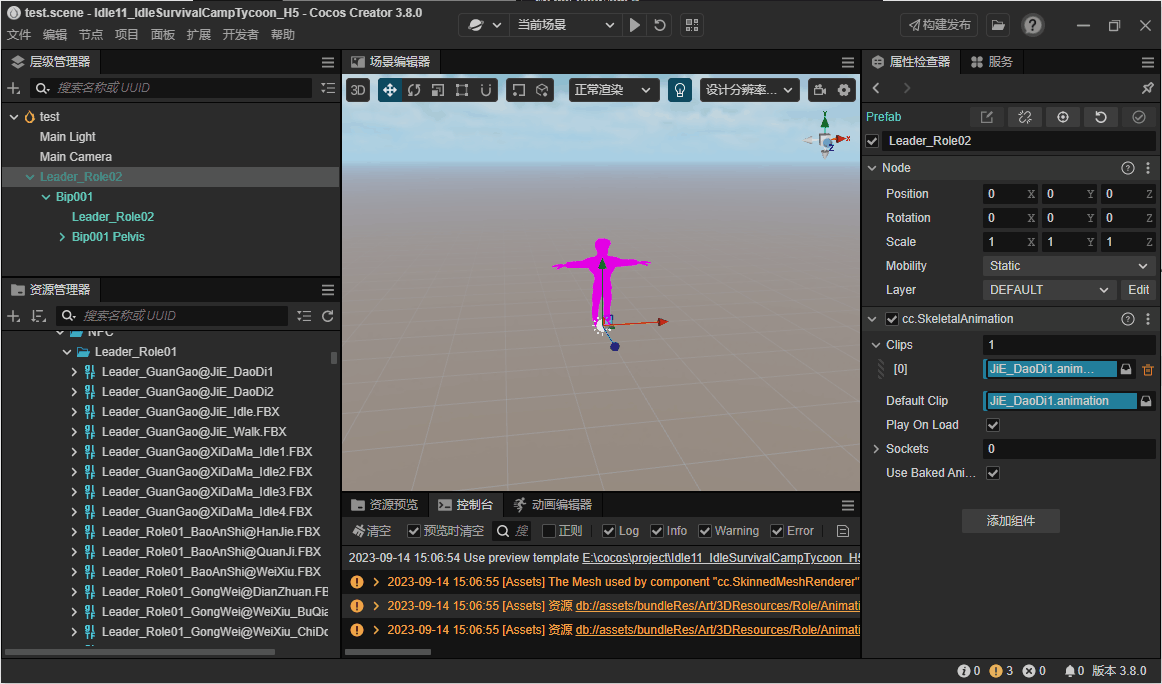This screenshot has width=1162, height=684.
Task: Open the 文件 menu
Action: [x=19, y=35]
